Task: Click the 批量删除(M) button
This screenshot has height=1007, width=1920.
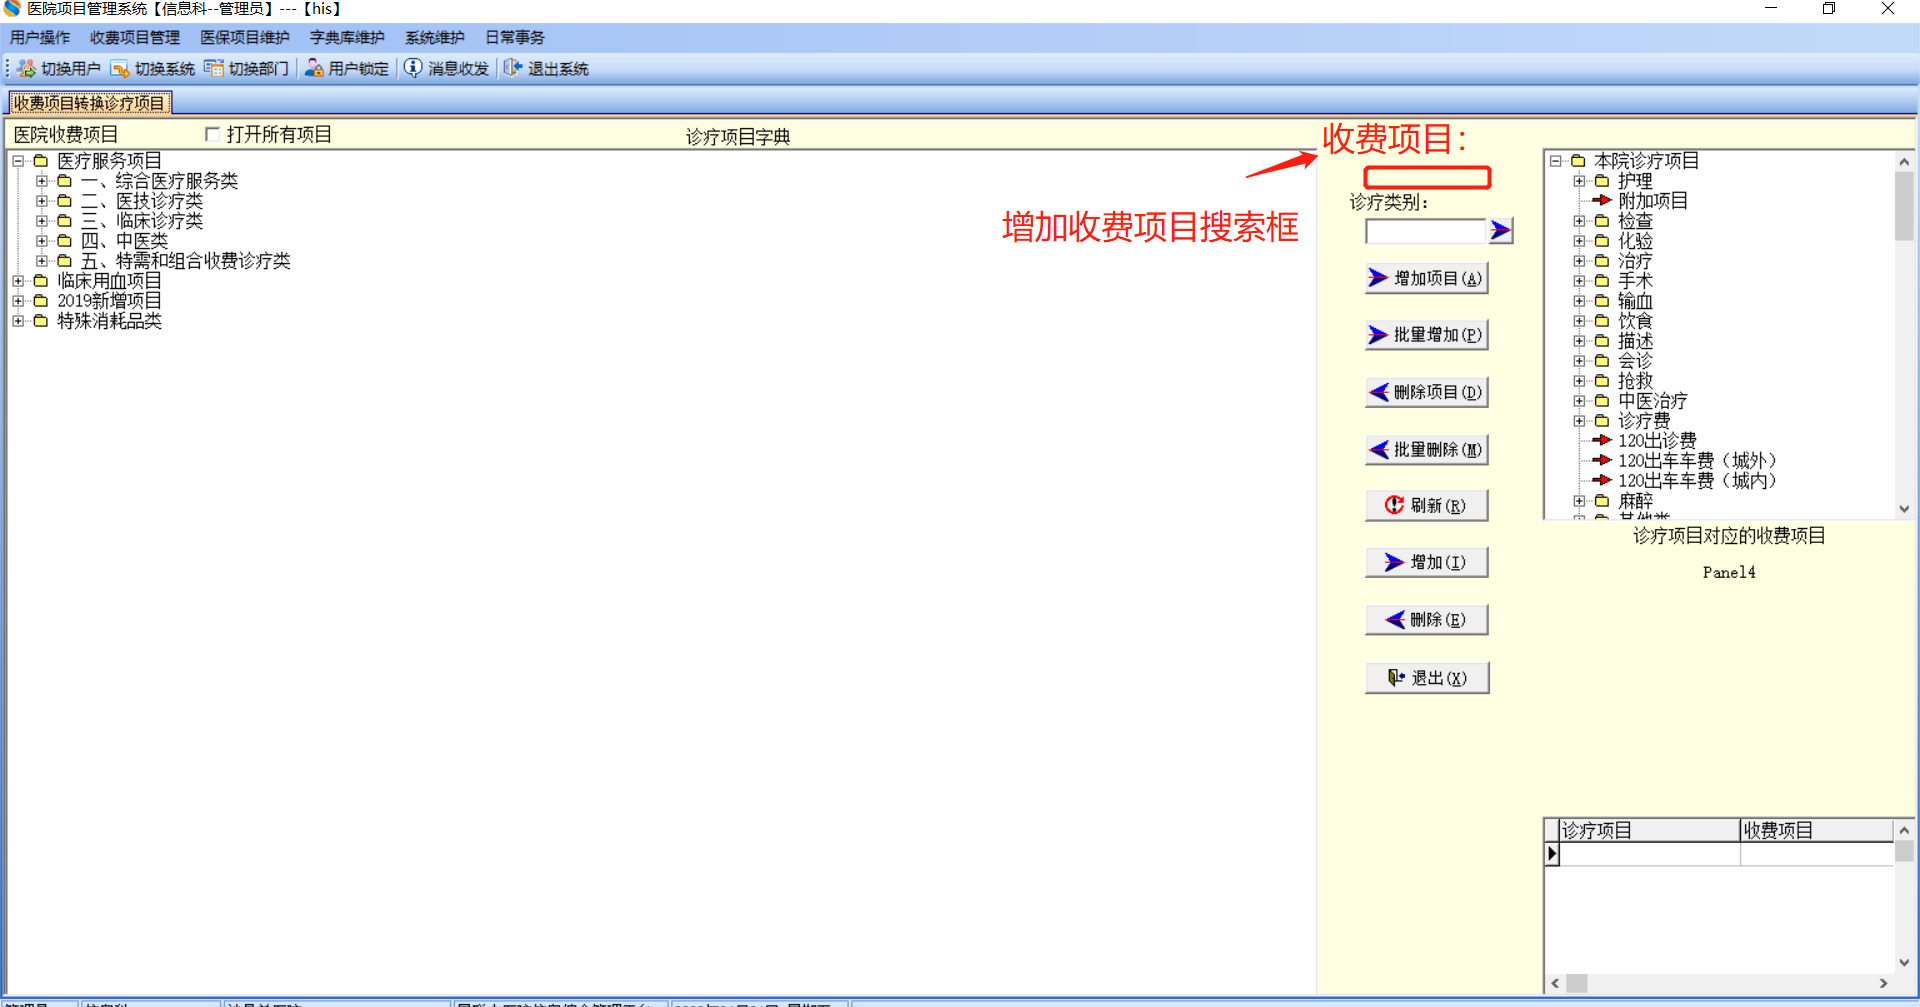Action: 1426,450
